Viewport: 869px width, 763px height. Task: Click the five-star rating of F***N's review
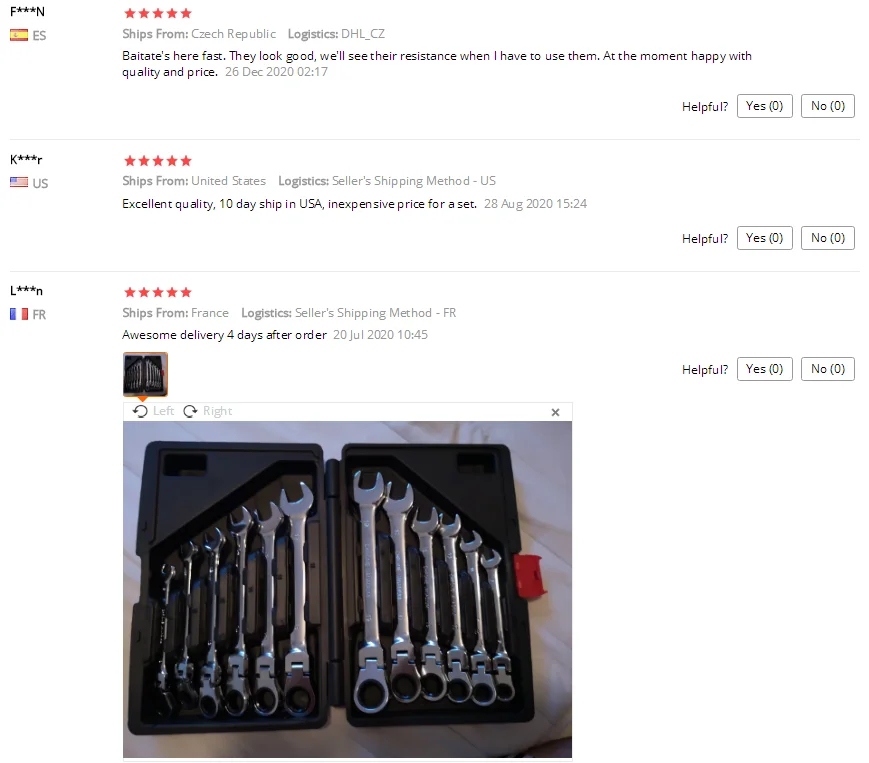click(158, 13)
